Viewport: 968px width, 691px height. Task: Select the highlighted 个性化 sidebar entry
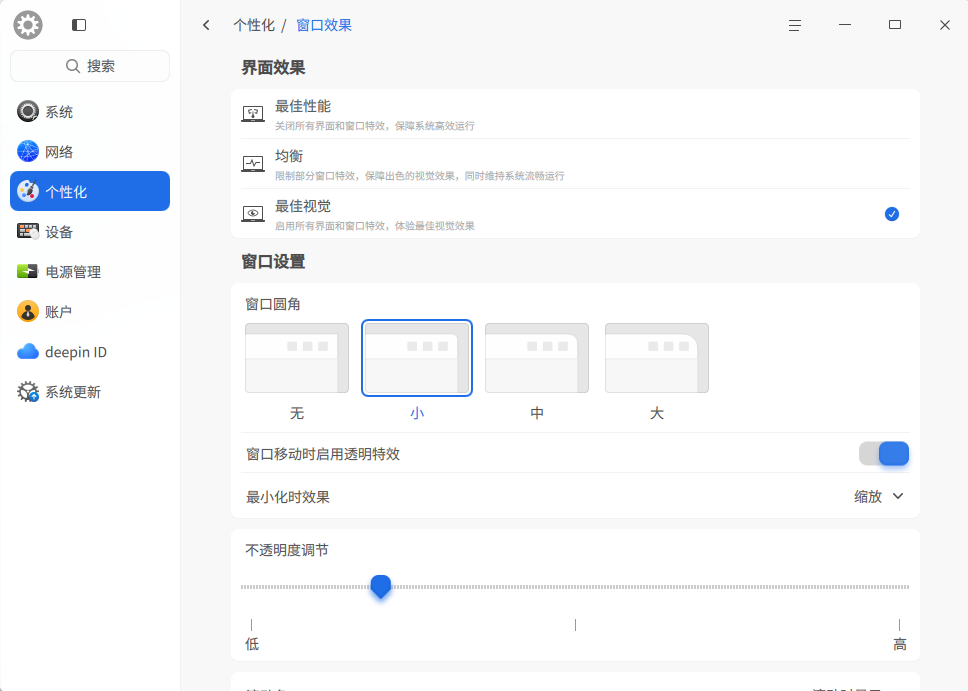point(90,191)
